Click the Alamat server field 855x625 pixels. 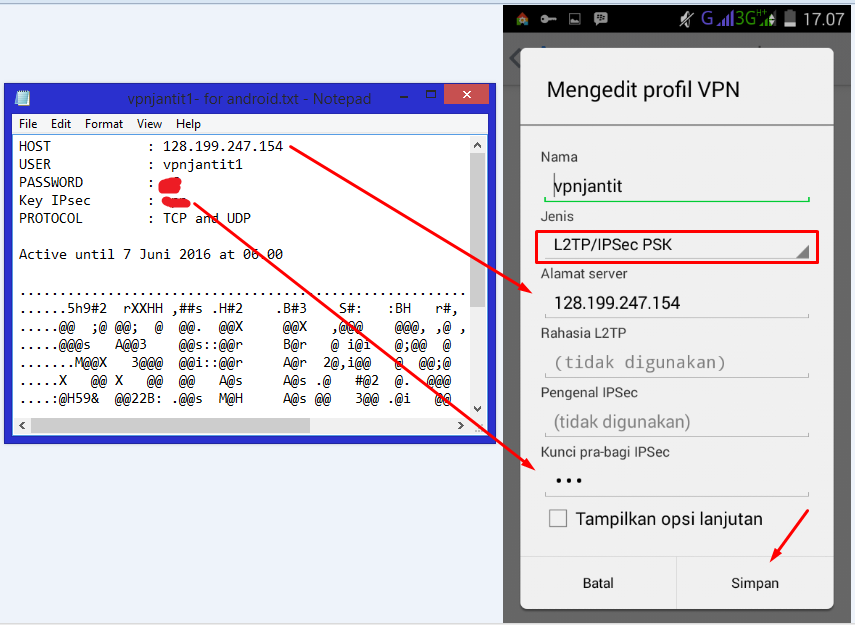pos(676,303)
